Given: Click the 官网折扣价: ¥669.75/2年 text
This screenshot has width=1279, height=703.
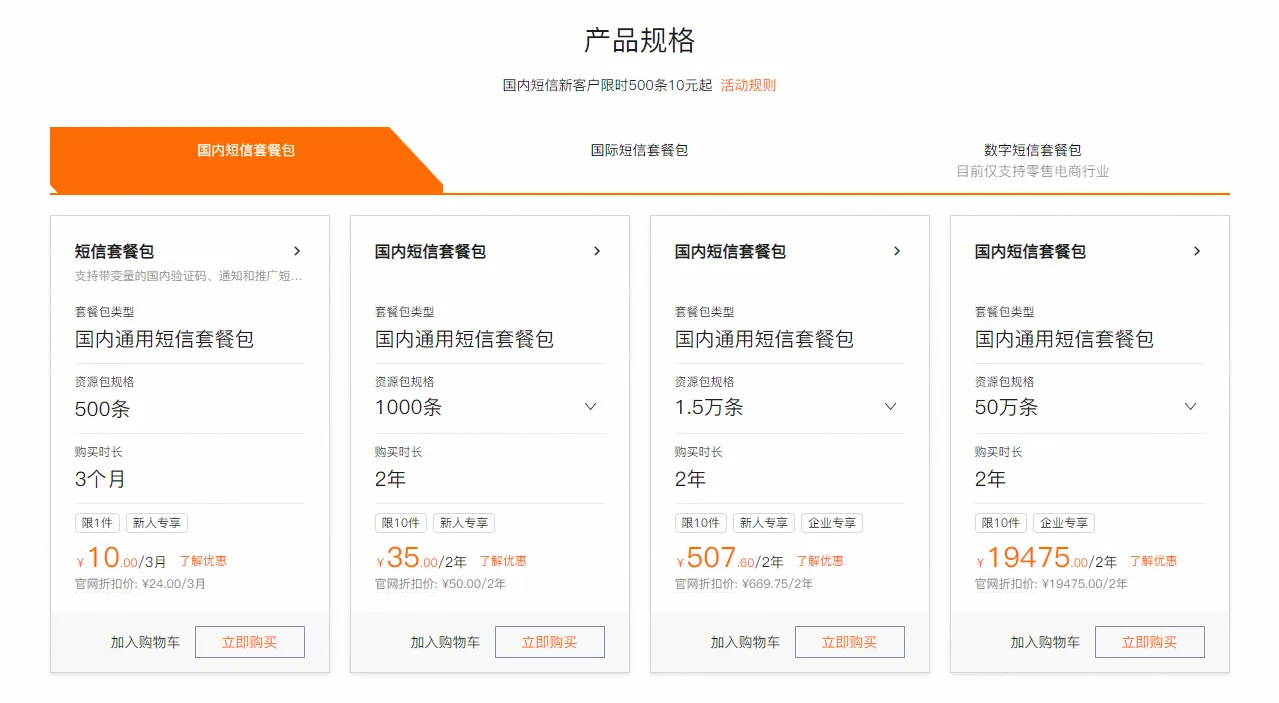Looking at the screenshot, I should [x=744, y=584].
